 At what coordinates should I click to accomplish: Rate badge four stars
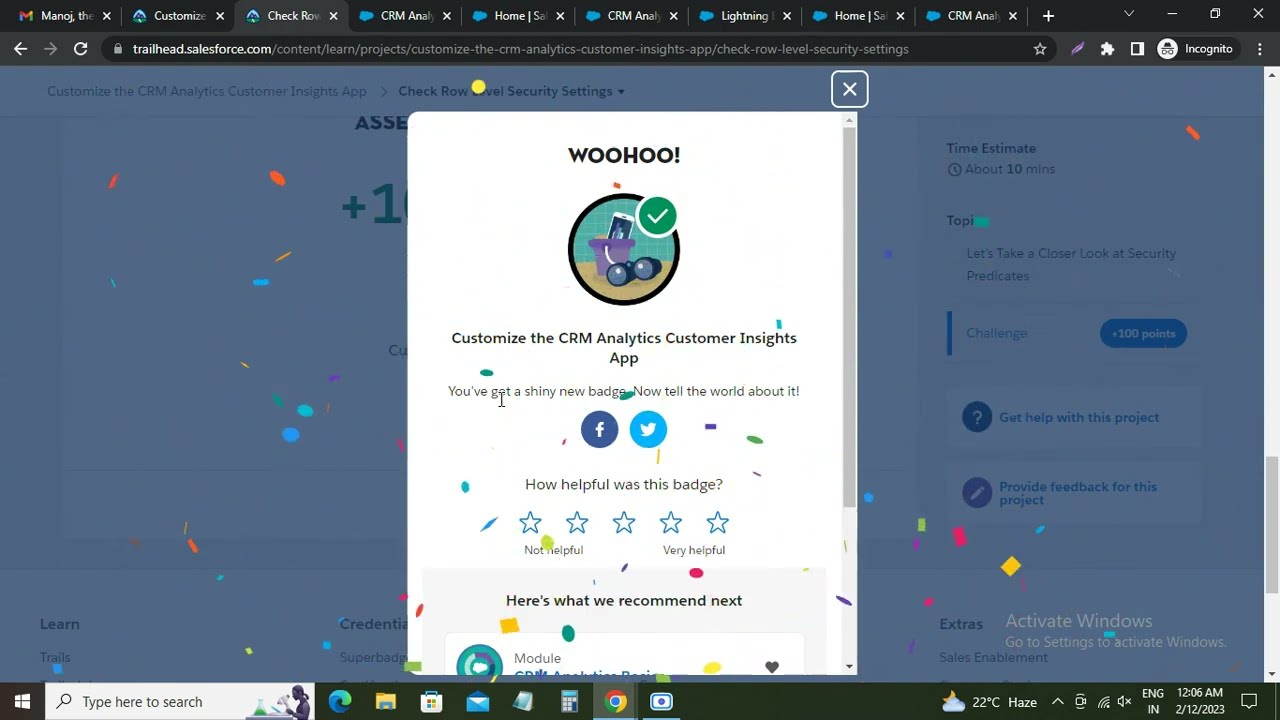click(671, 522)
